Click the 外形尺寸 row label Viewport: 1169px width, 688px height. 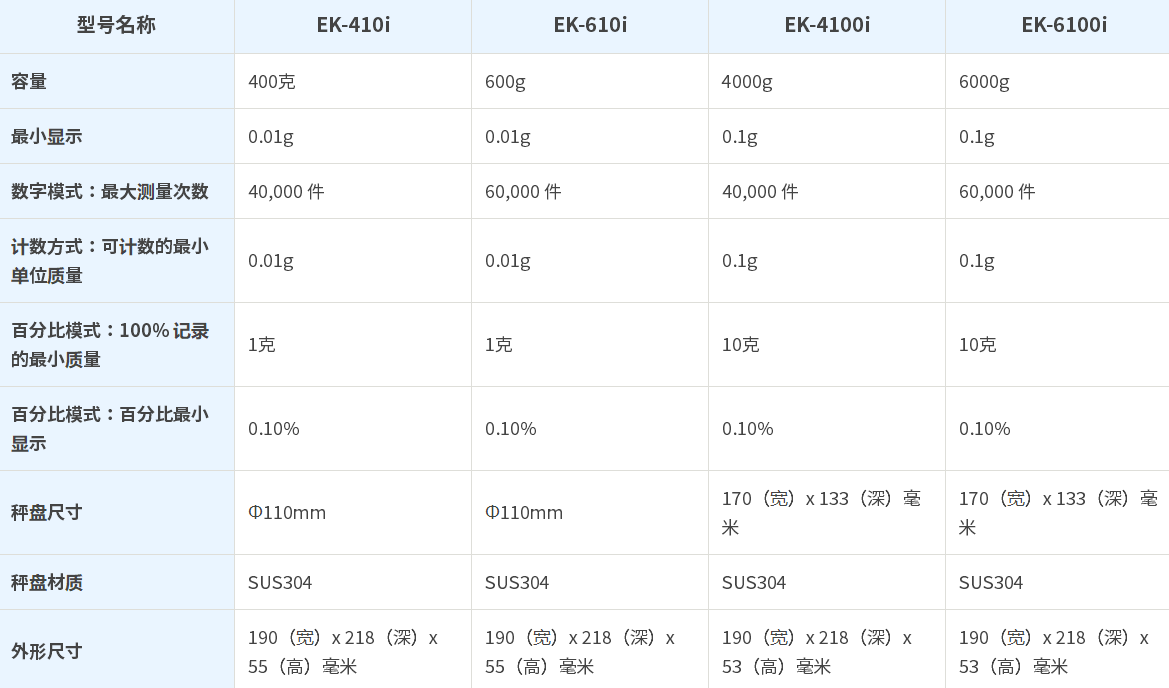click(47, 651)
